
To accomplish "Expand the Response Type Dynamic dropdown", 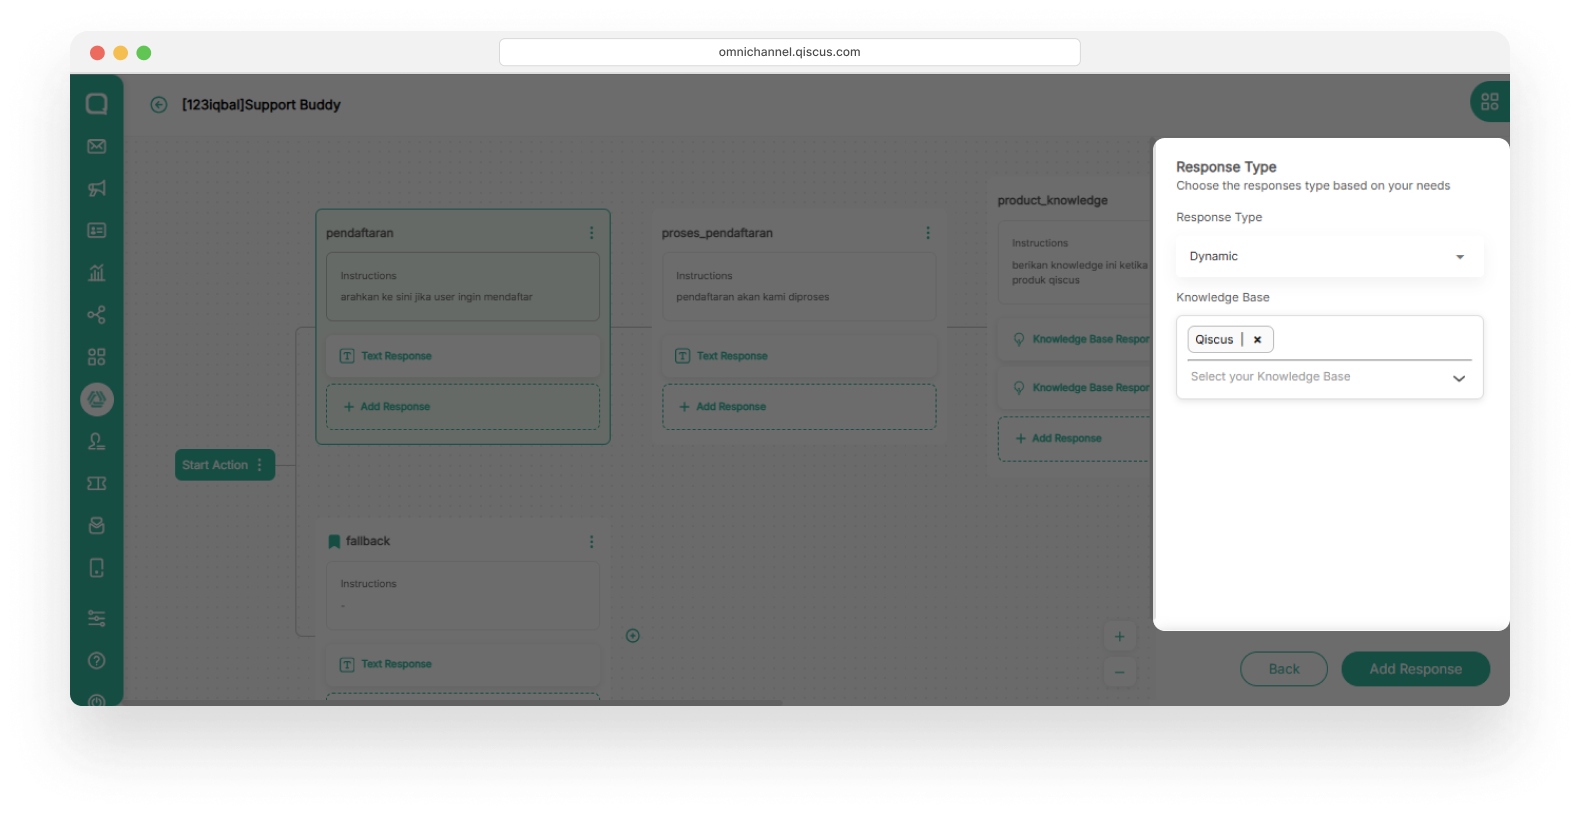I will [x=1329, y=257].
